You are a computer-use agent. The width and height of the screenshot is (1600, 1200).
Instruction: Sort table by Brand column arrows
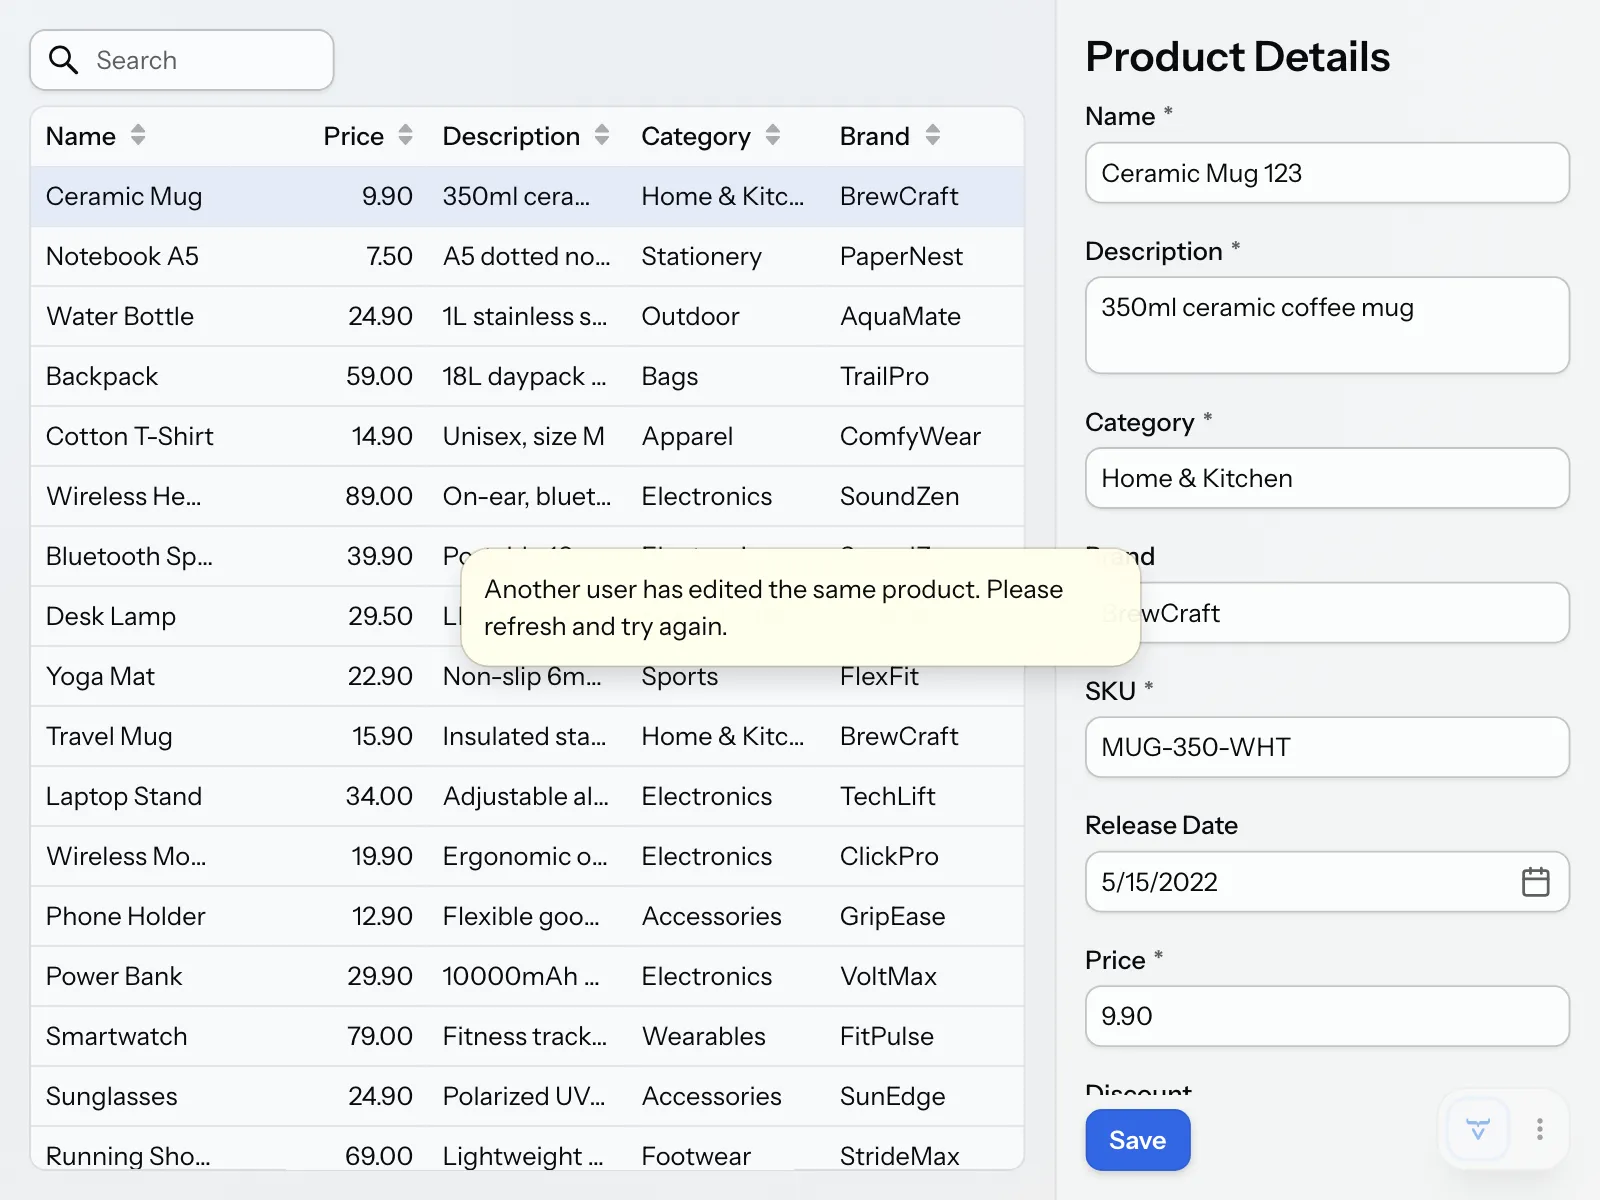pos(933,135)
